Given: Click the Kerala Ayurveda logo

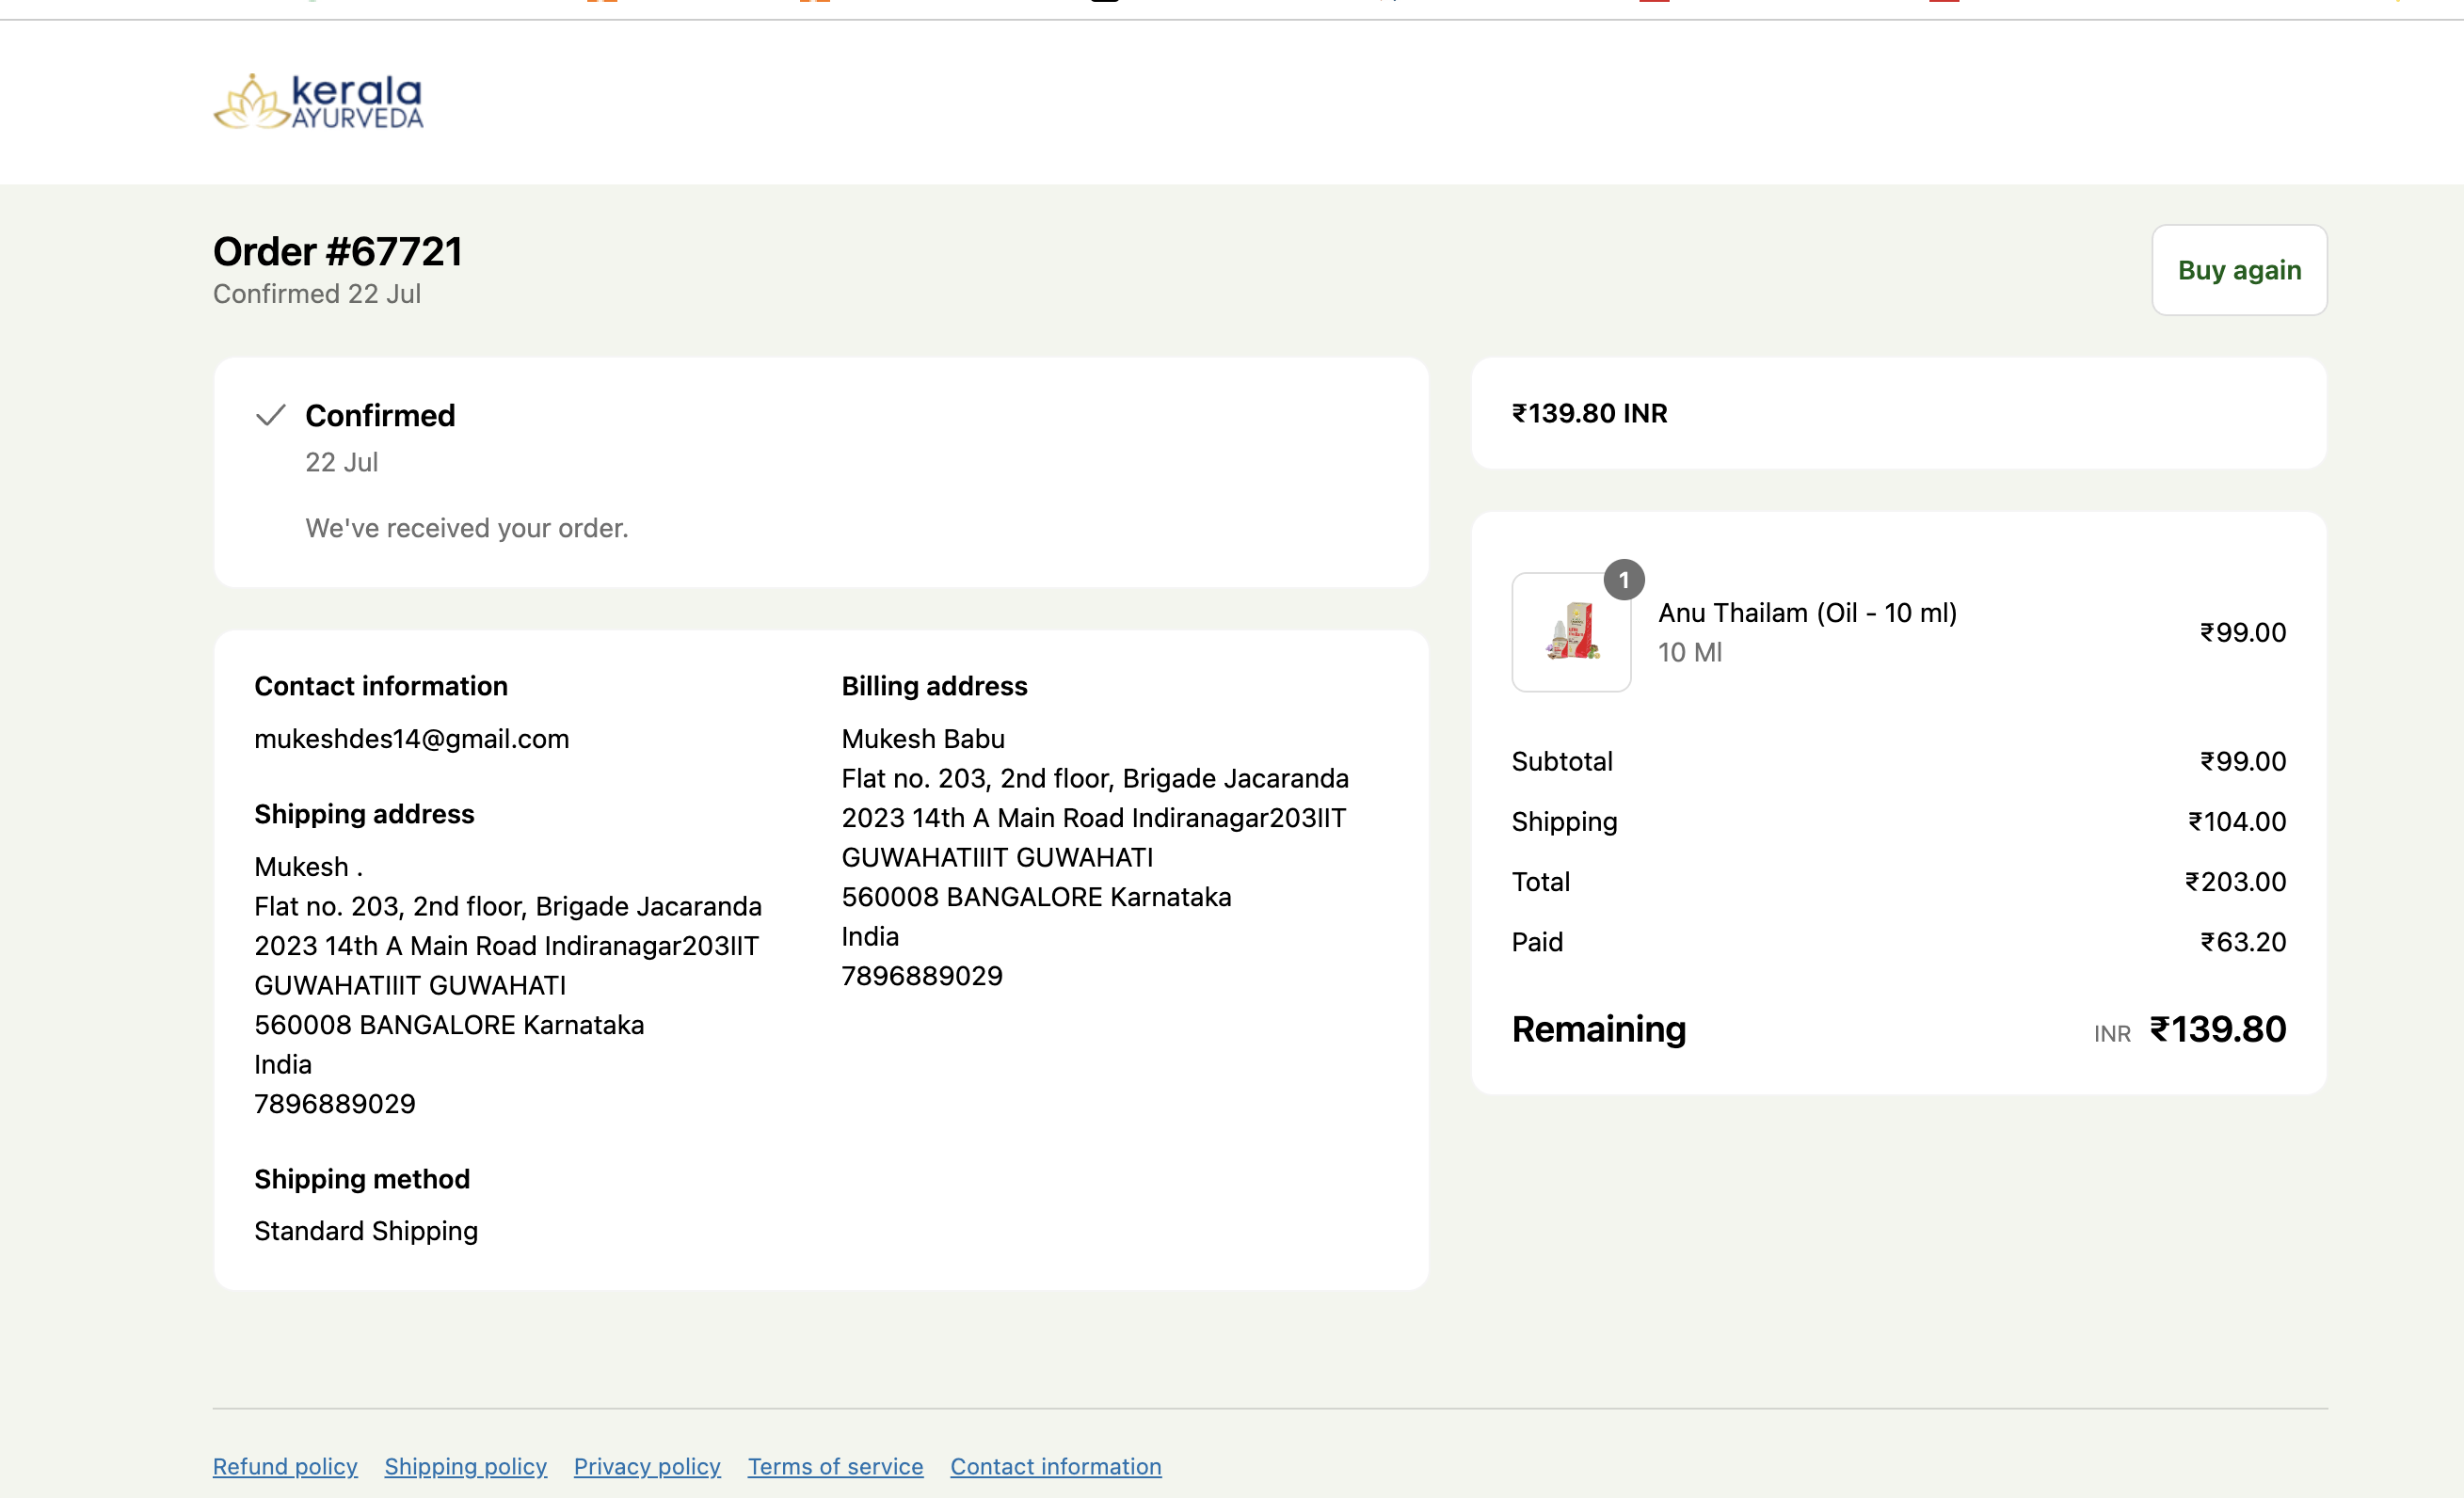Looking at the screenshot, I should [318, 101].
